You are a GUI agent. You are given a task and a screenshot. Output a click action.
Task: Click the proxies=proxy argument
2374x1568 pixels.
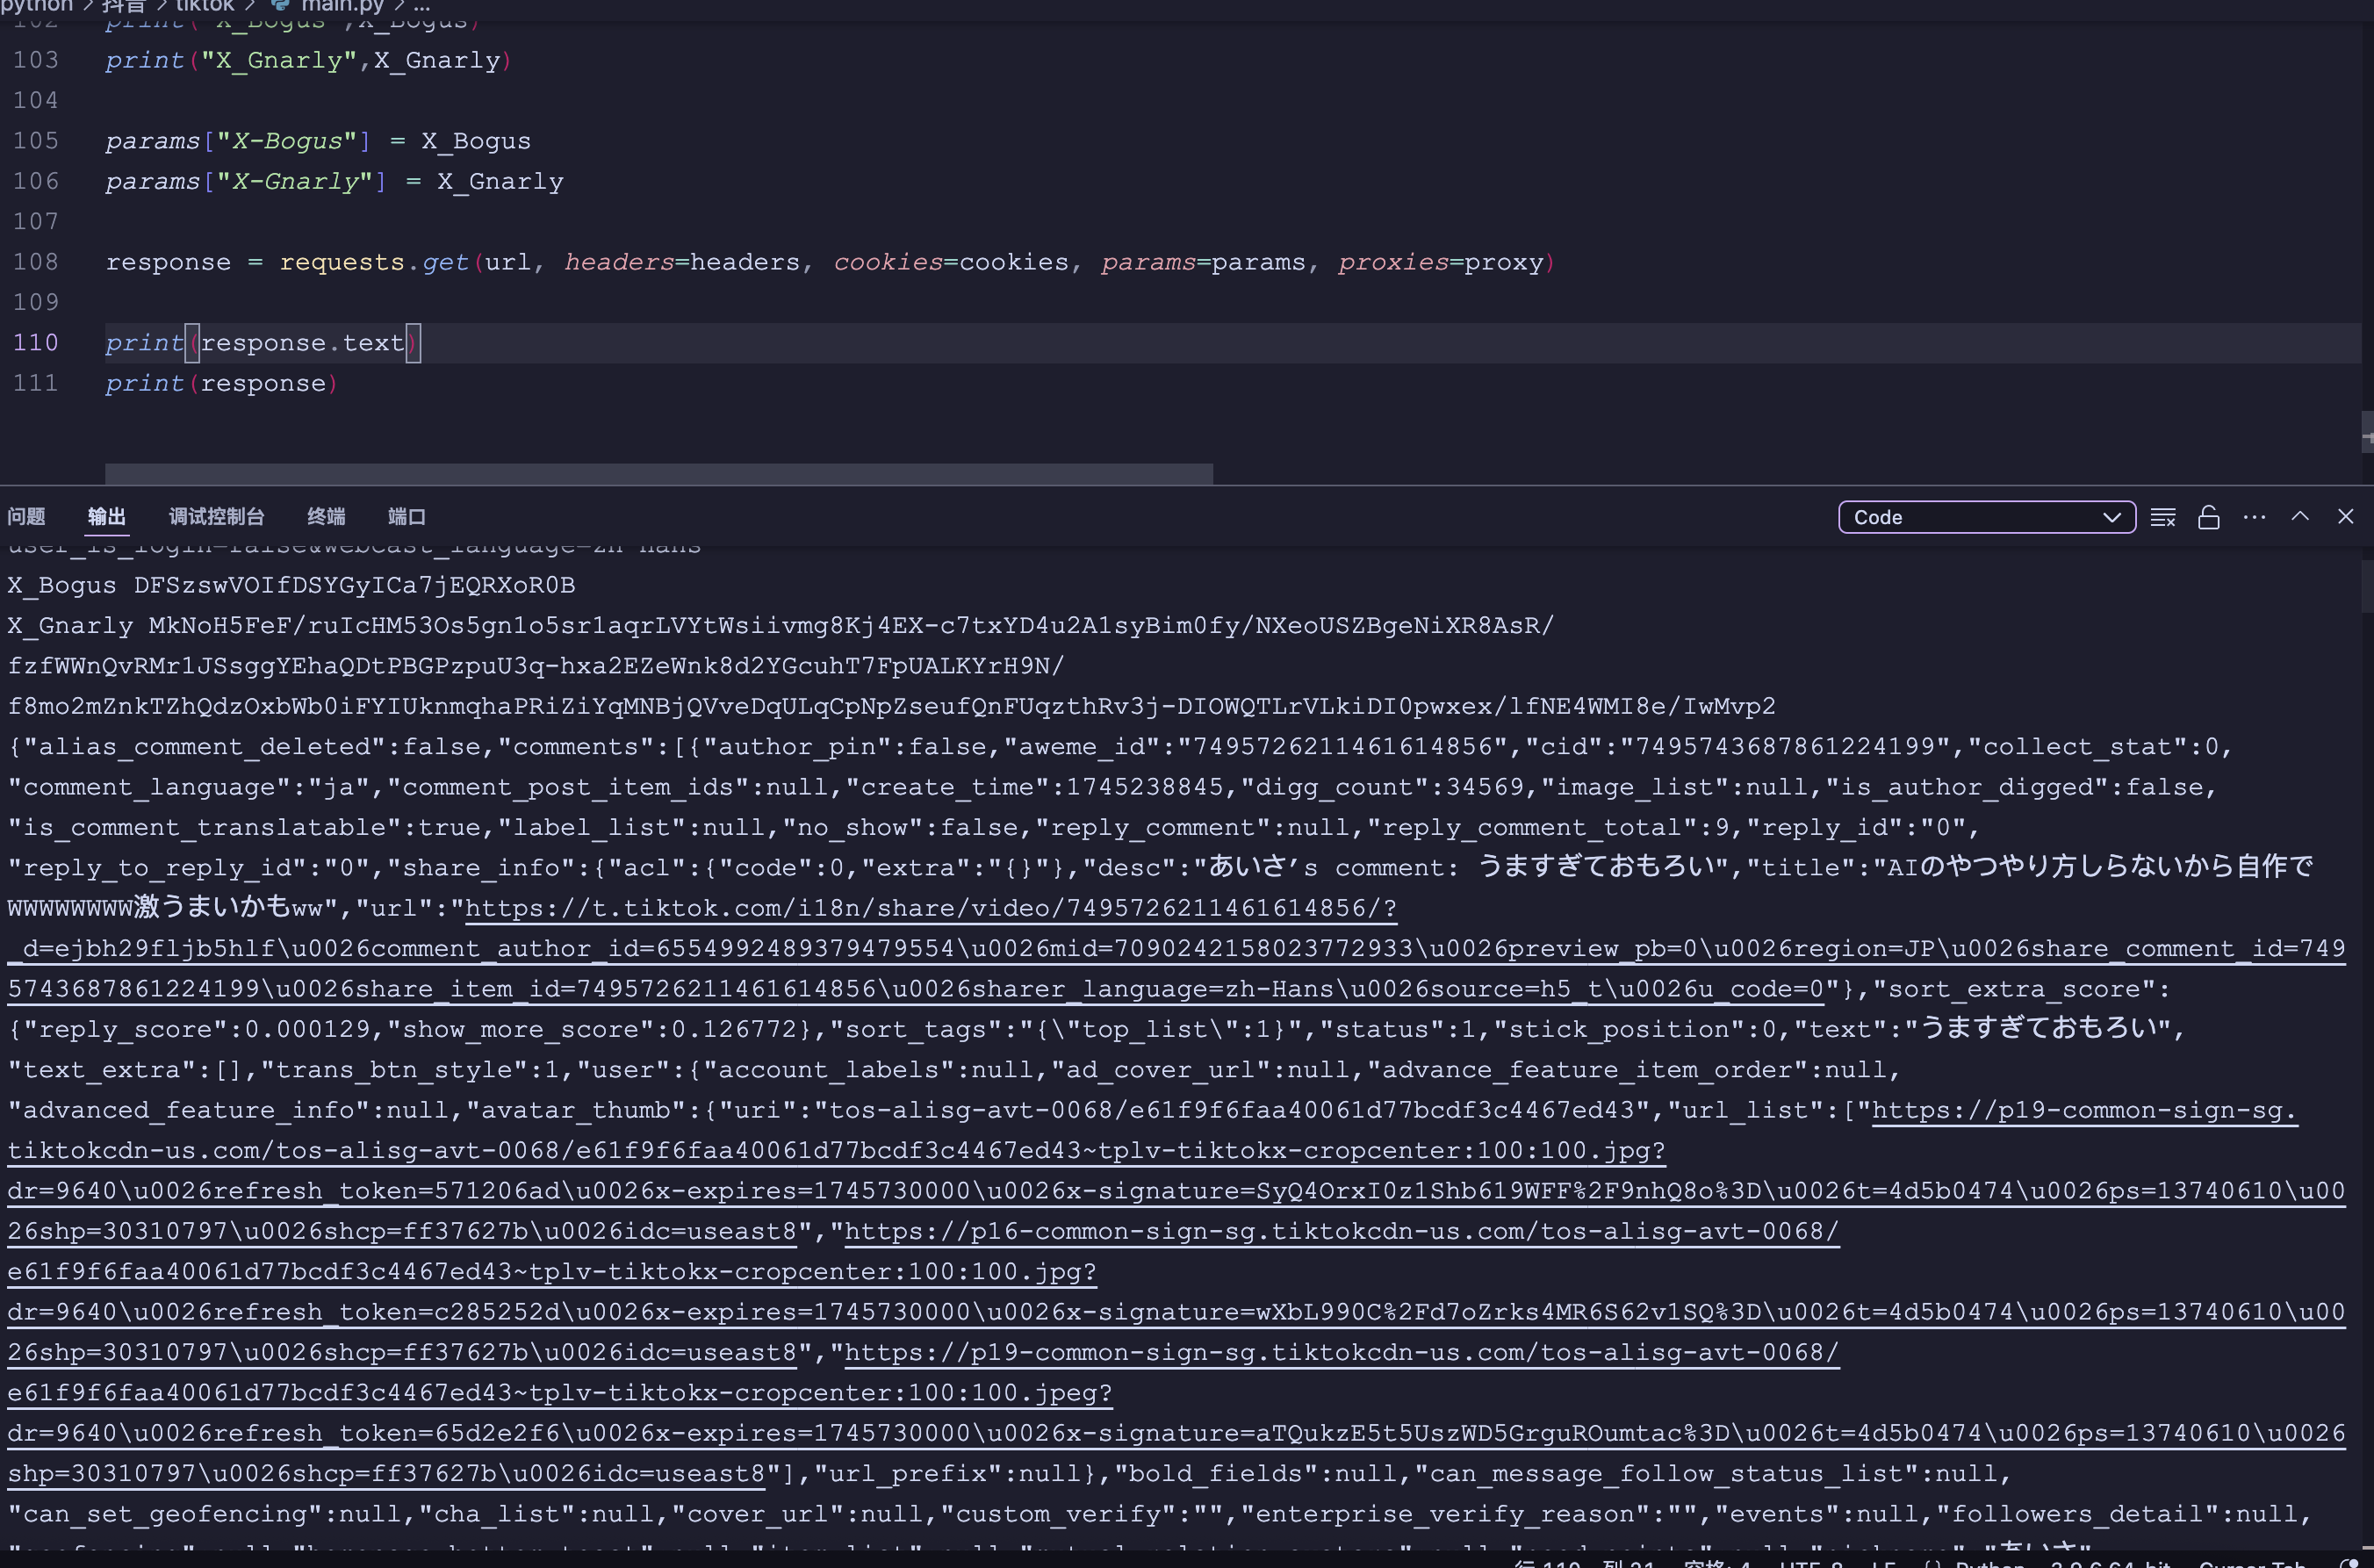(x=1441, y=262)
